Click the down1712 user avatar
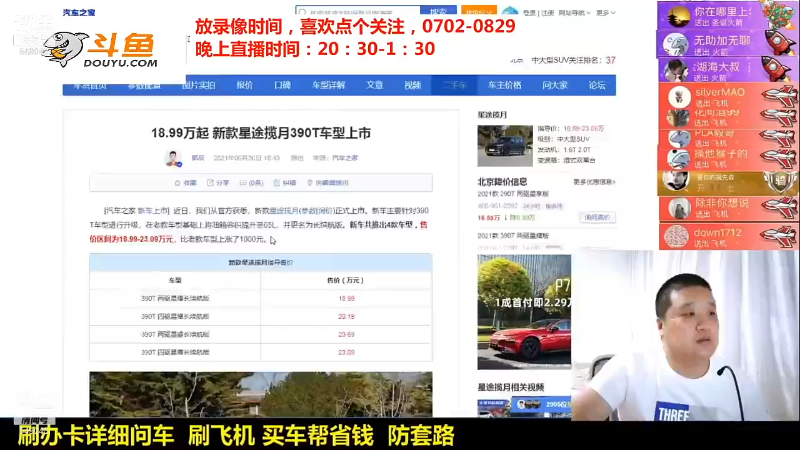The image size is (800, 450). coord(677,236)
